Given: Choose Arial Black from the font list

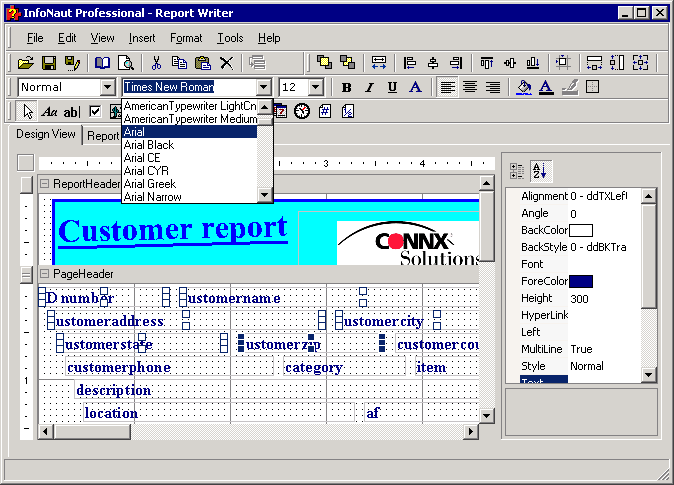Looking at the screenshot, I should click(x=190, y=145).
